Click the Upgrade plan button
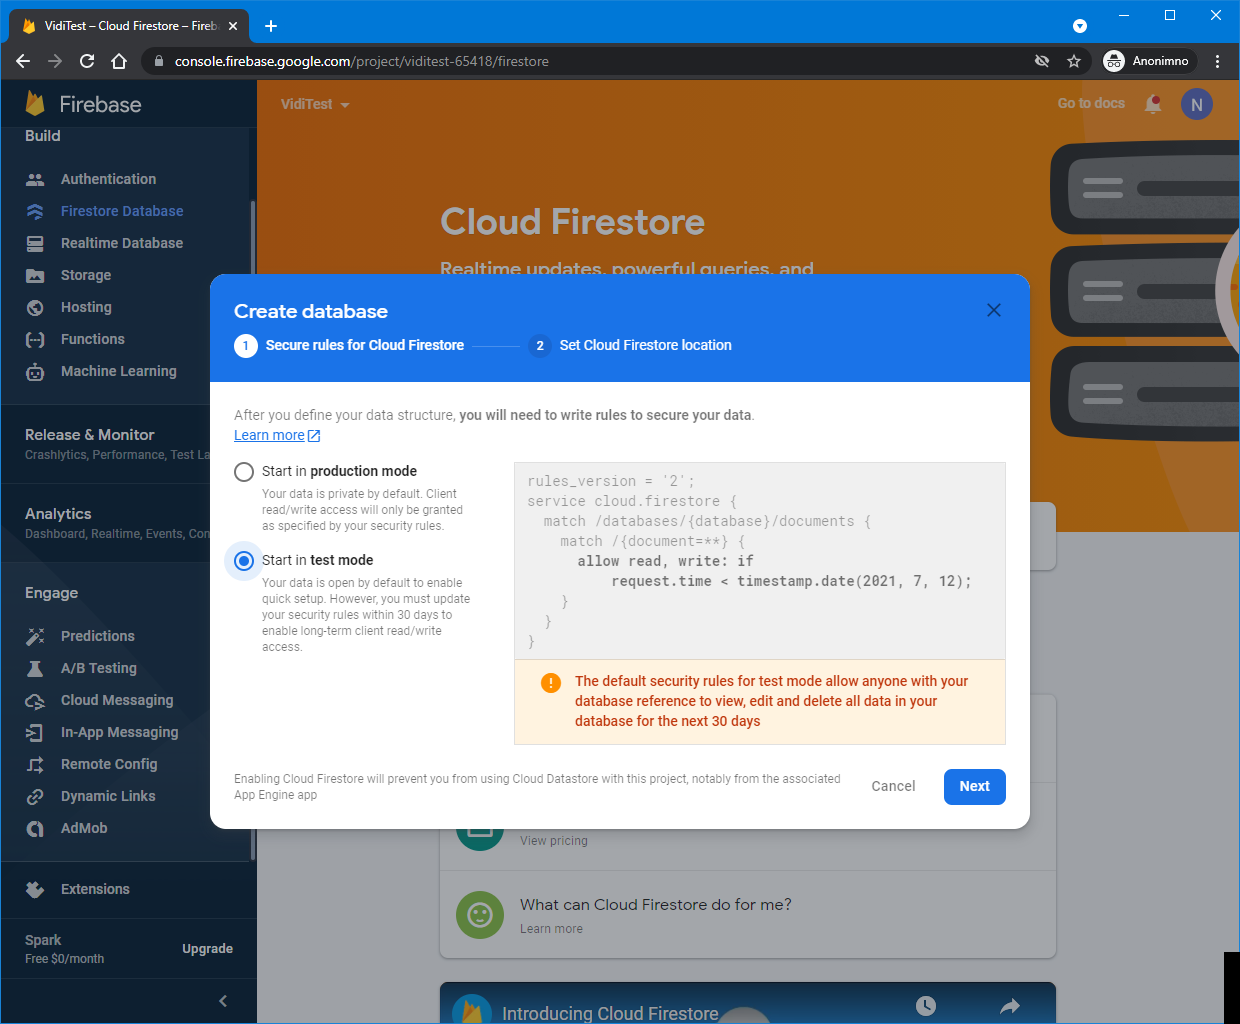This screenshot has width=1240, height=1024. 207,949
